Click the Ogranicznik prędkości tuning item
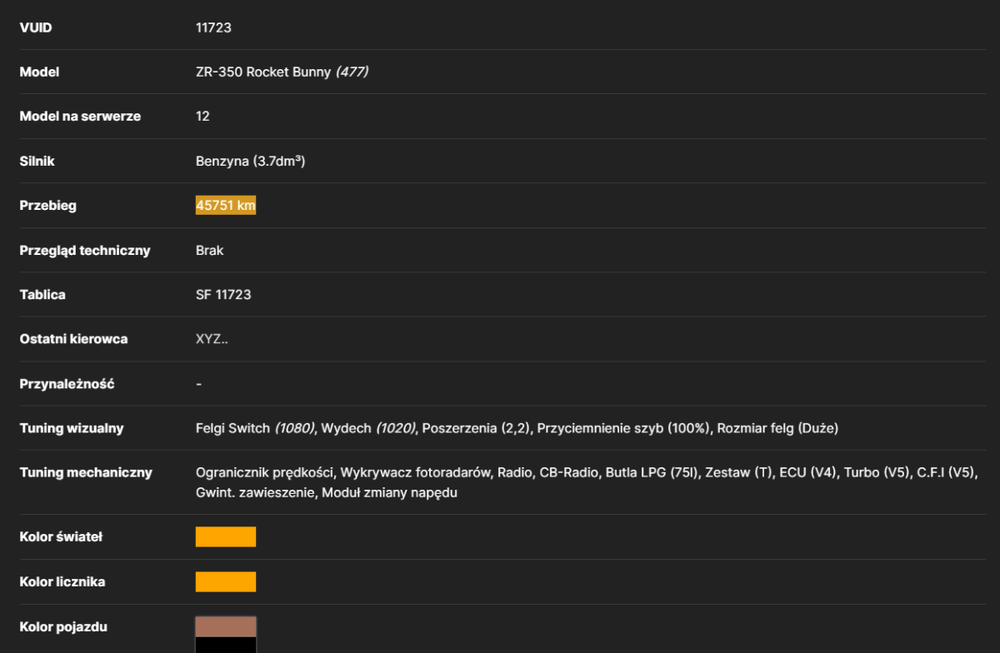 pos(265,473)
